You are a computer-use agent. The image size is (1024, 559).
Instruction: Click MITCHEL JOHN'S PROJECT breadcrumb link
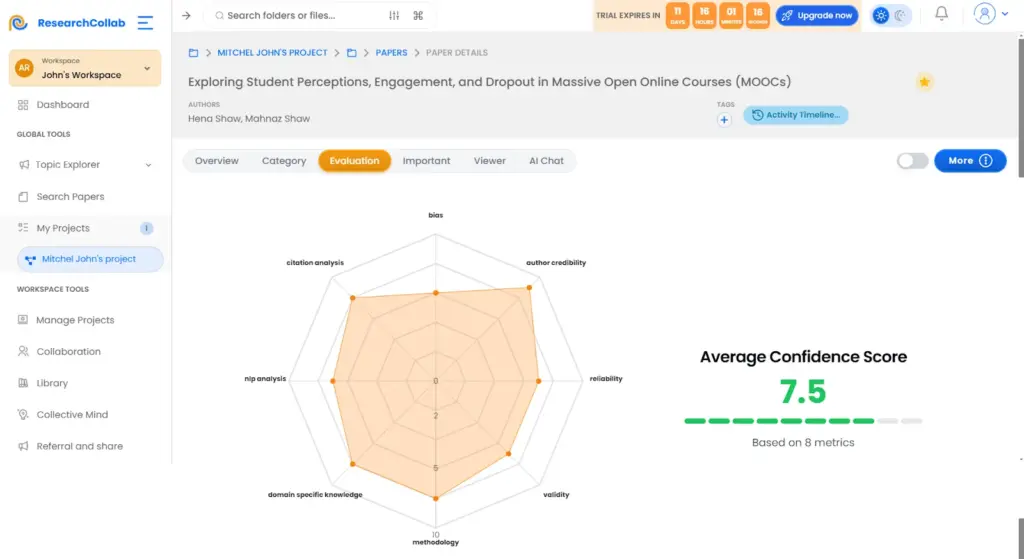tap(272, 53)
